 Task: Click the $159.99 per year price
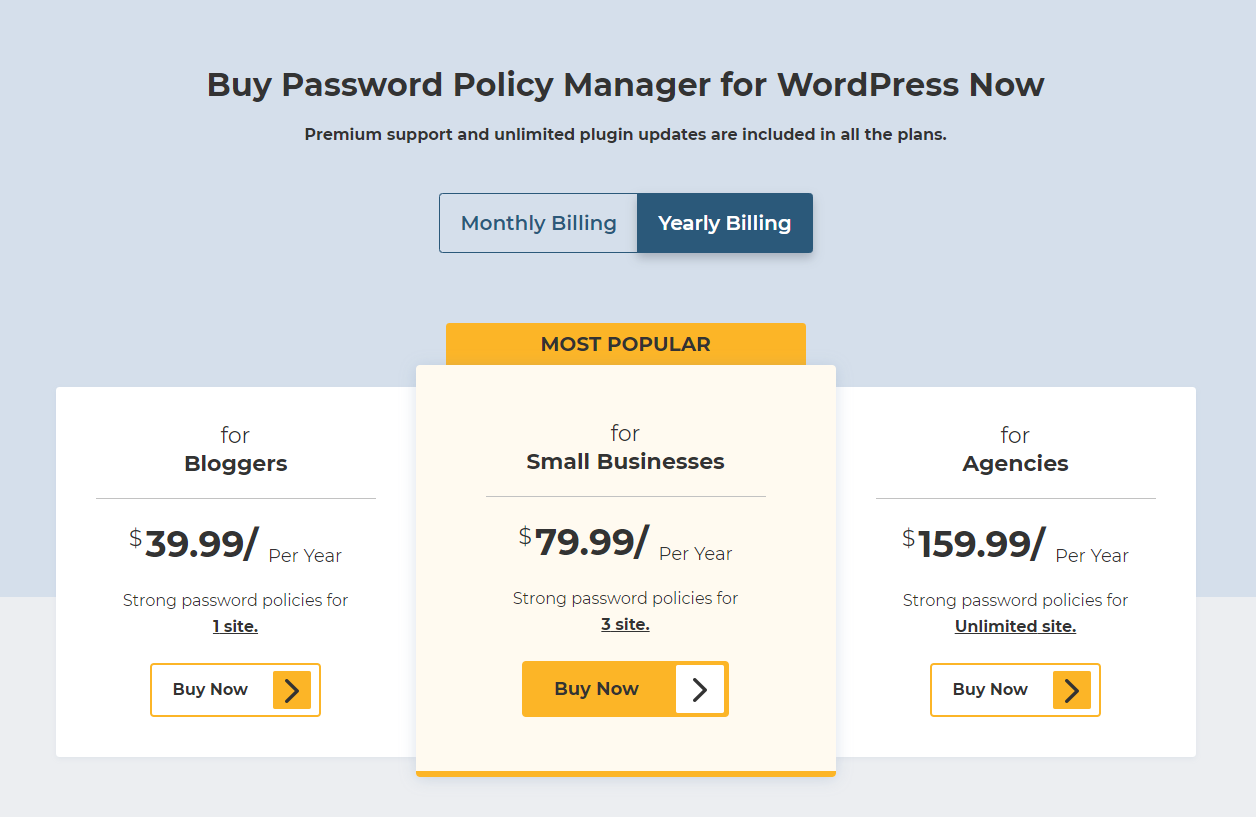(x=982, y=545)
